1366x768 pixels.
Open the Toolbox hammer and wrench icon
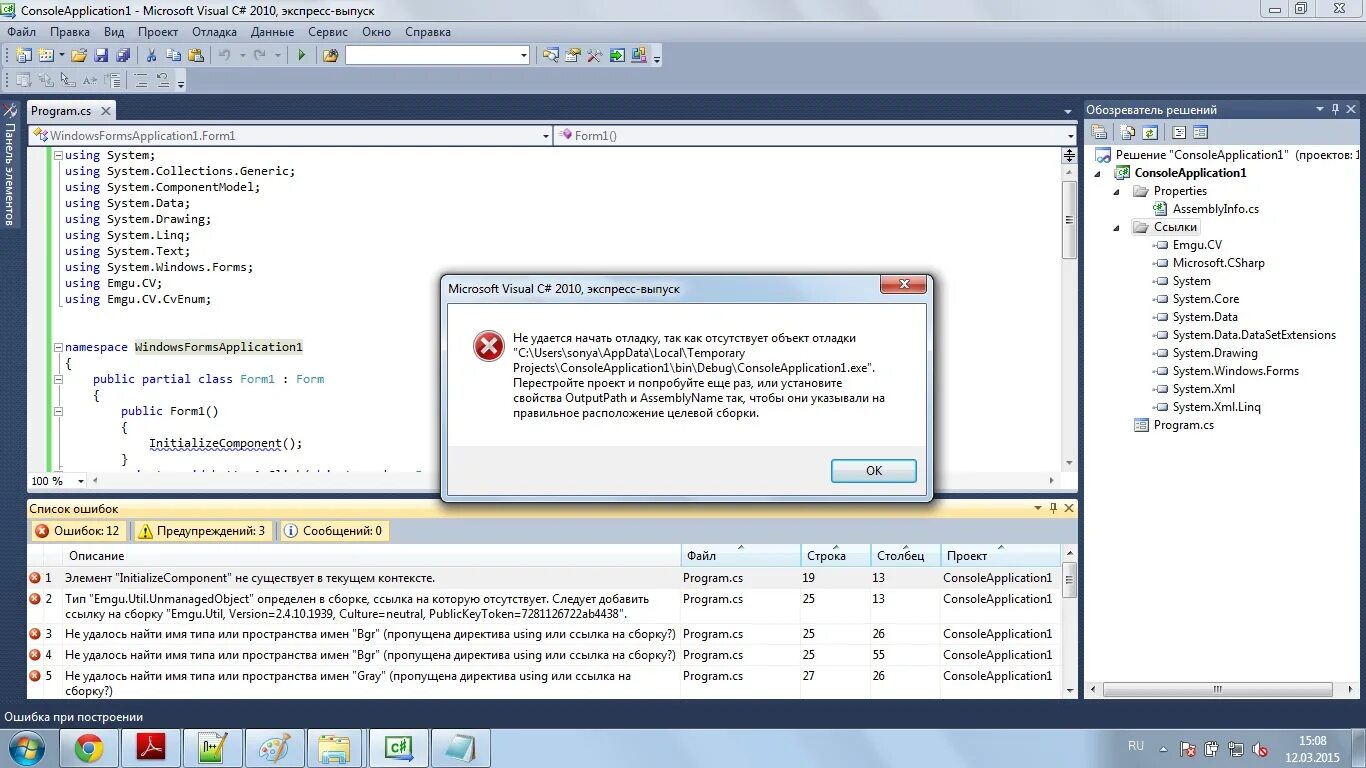[594, 55]
